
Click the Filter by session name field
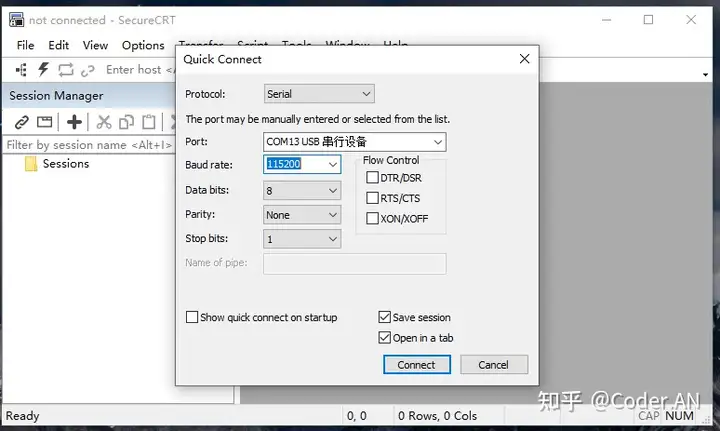coord(89,145)
